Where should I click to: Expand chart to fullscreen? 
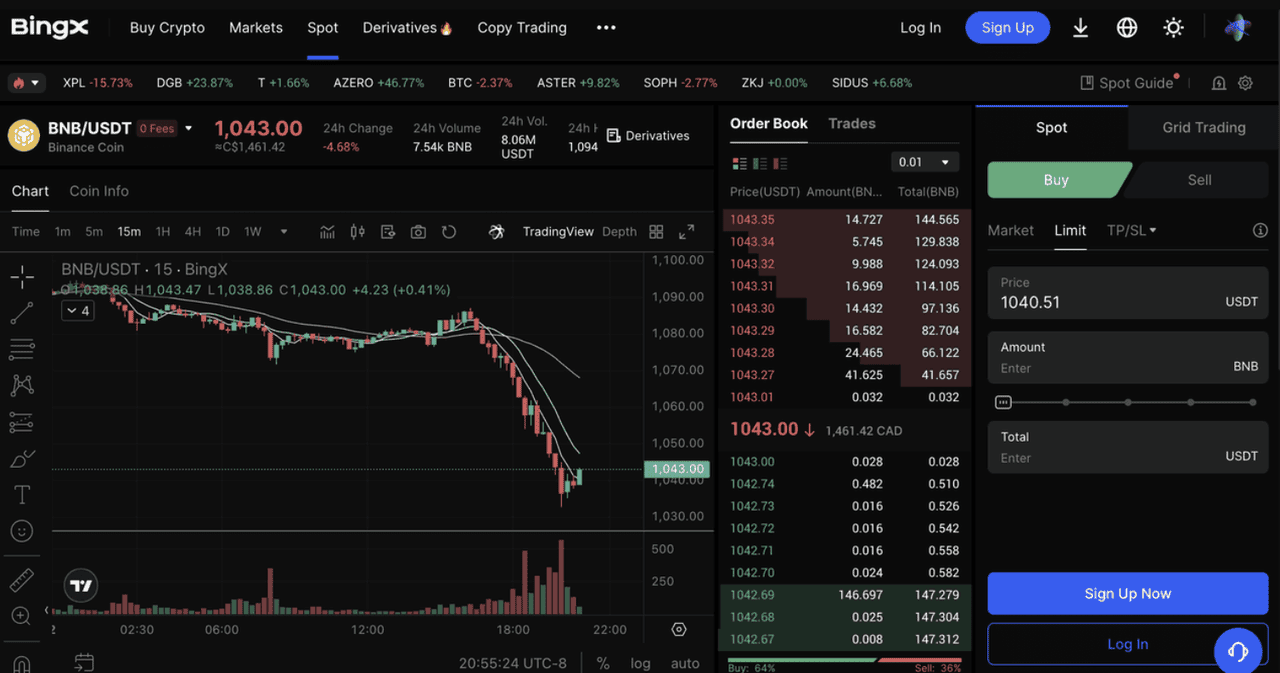686,232
